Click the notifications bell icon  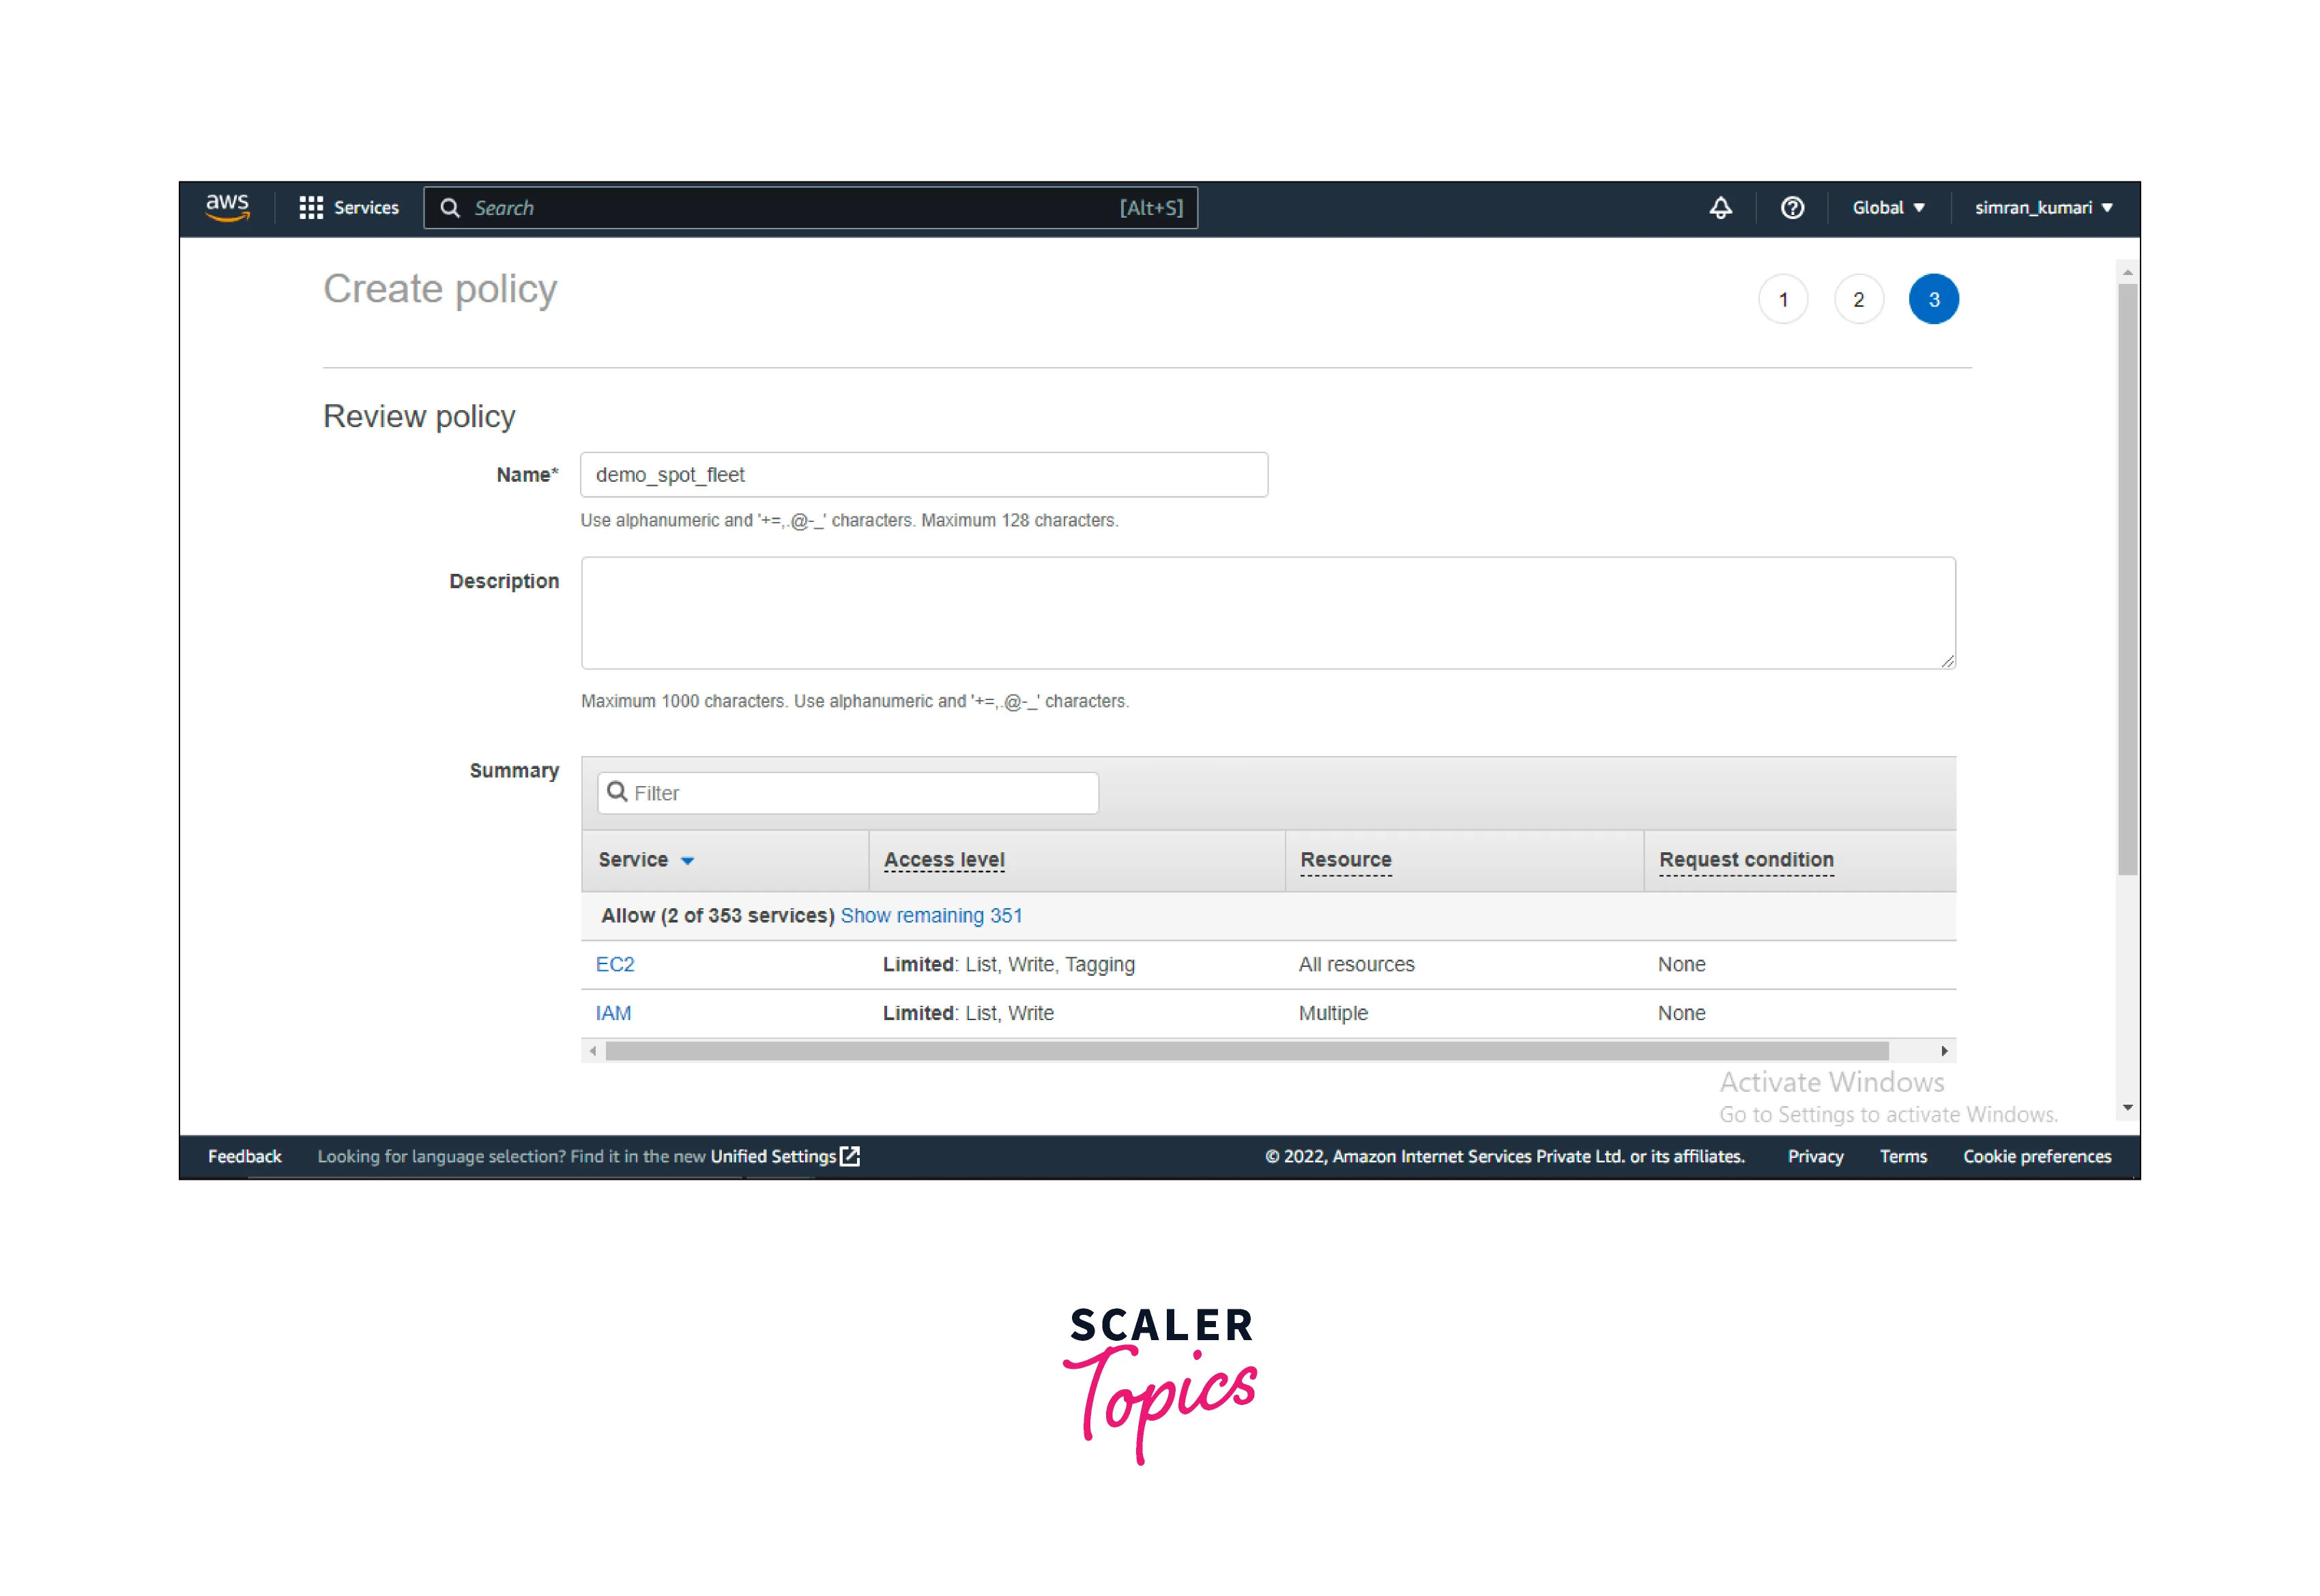click(1720, 208)
